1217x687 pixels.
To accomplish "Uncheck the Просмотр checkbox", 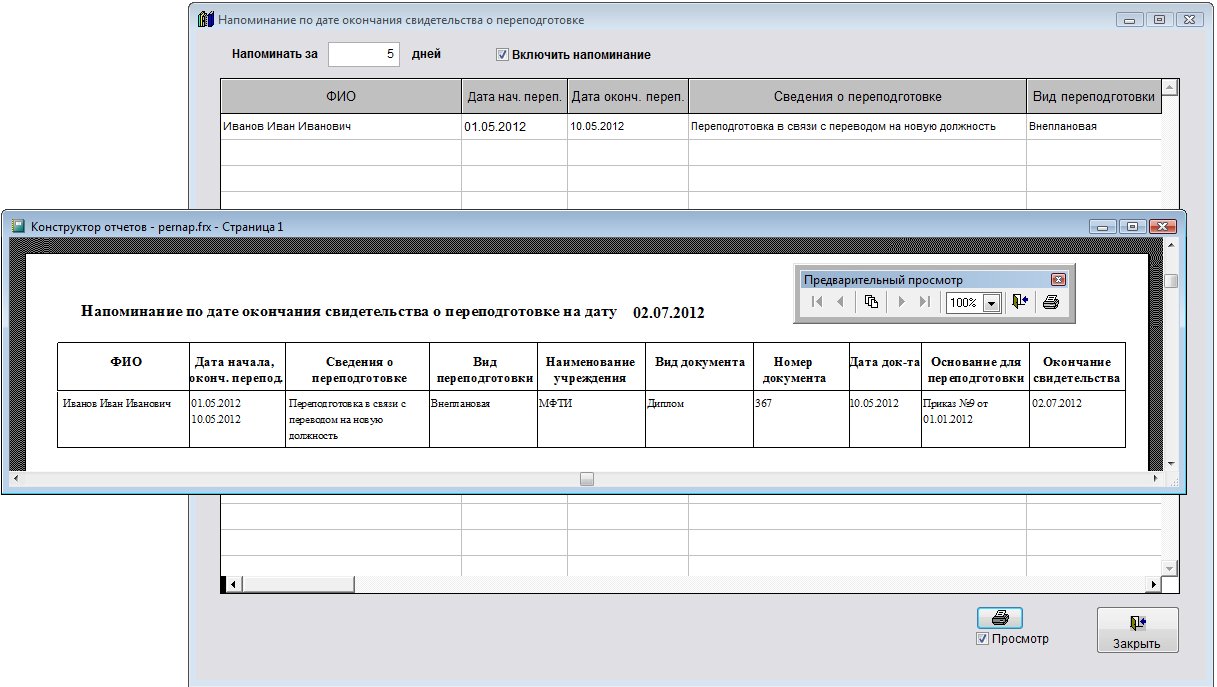I will [983, 639].
